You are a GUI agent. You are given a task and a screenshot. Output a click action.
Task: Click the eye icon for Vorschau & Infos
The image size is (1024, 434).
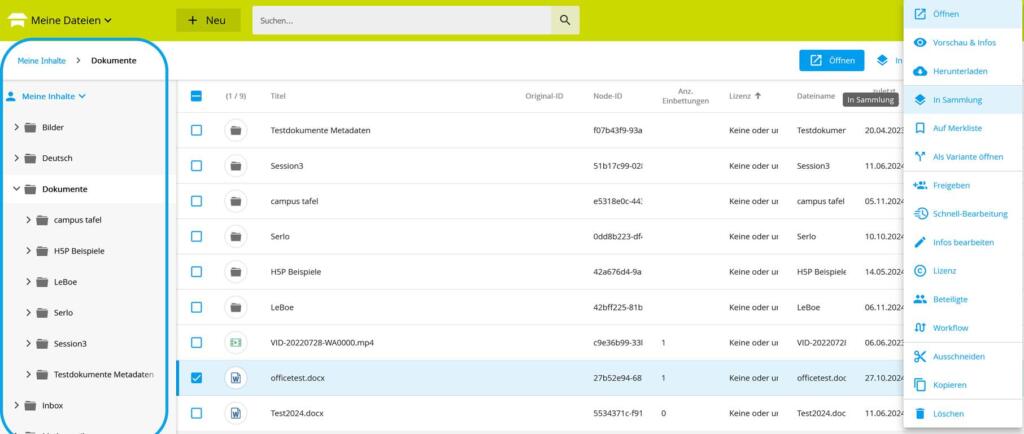920,42
